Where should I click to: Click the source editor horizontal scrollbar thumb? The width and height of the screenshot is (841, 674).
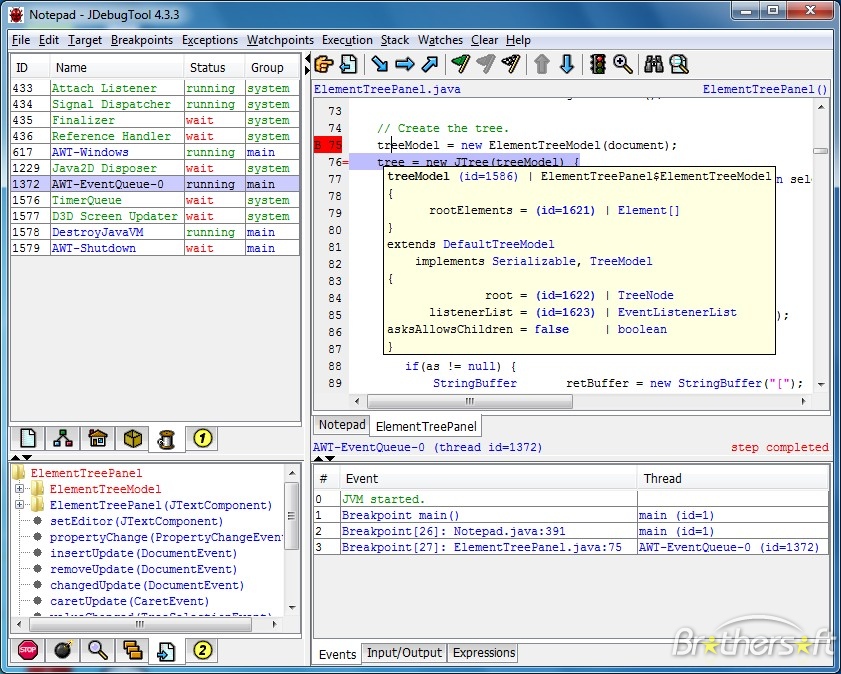point(470,401)
